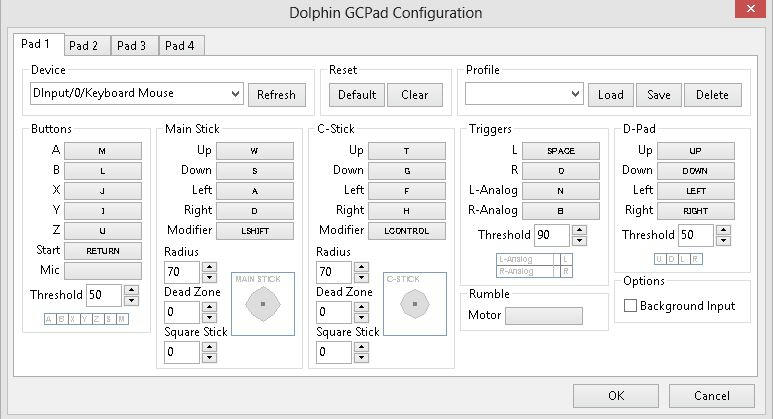This screenshot has height=419, width=773.
Task: Select the Pad 1 tab
Action: (38, 44)
